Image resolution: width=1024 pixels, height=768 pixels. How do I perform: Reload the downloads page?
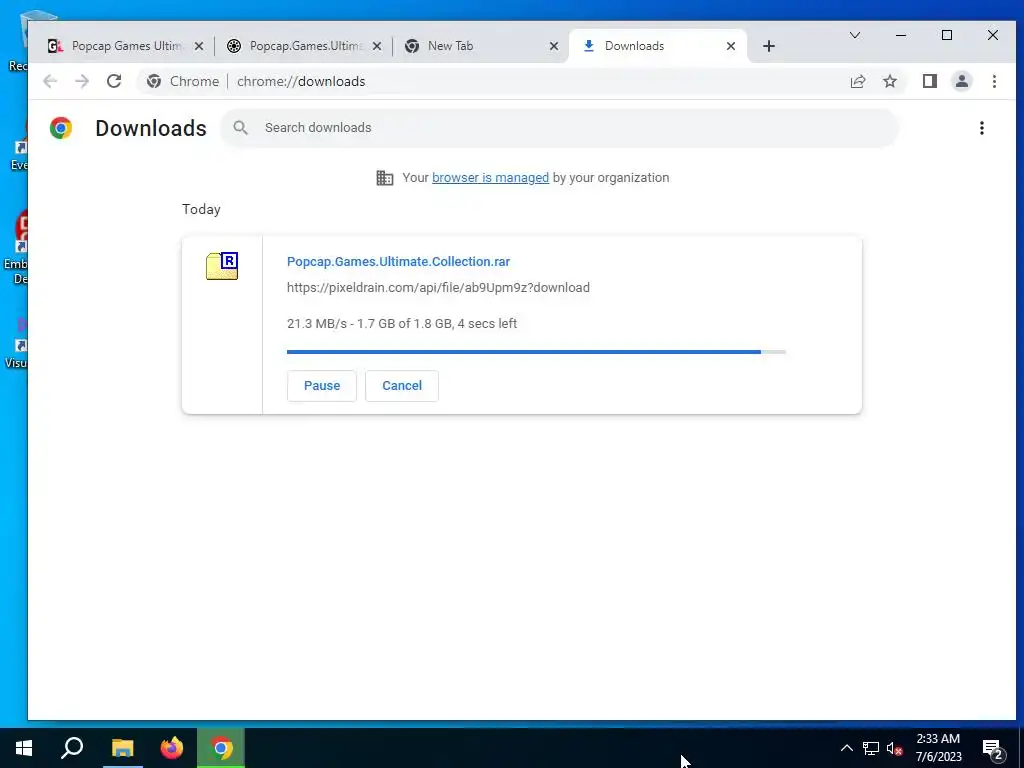(x=114, y=81)
